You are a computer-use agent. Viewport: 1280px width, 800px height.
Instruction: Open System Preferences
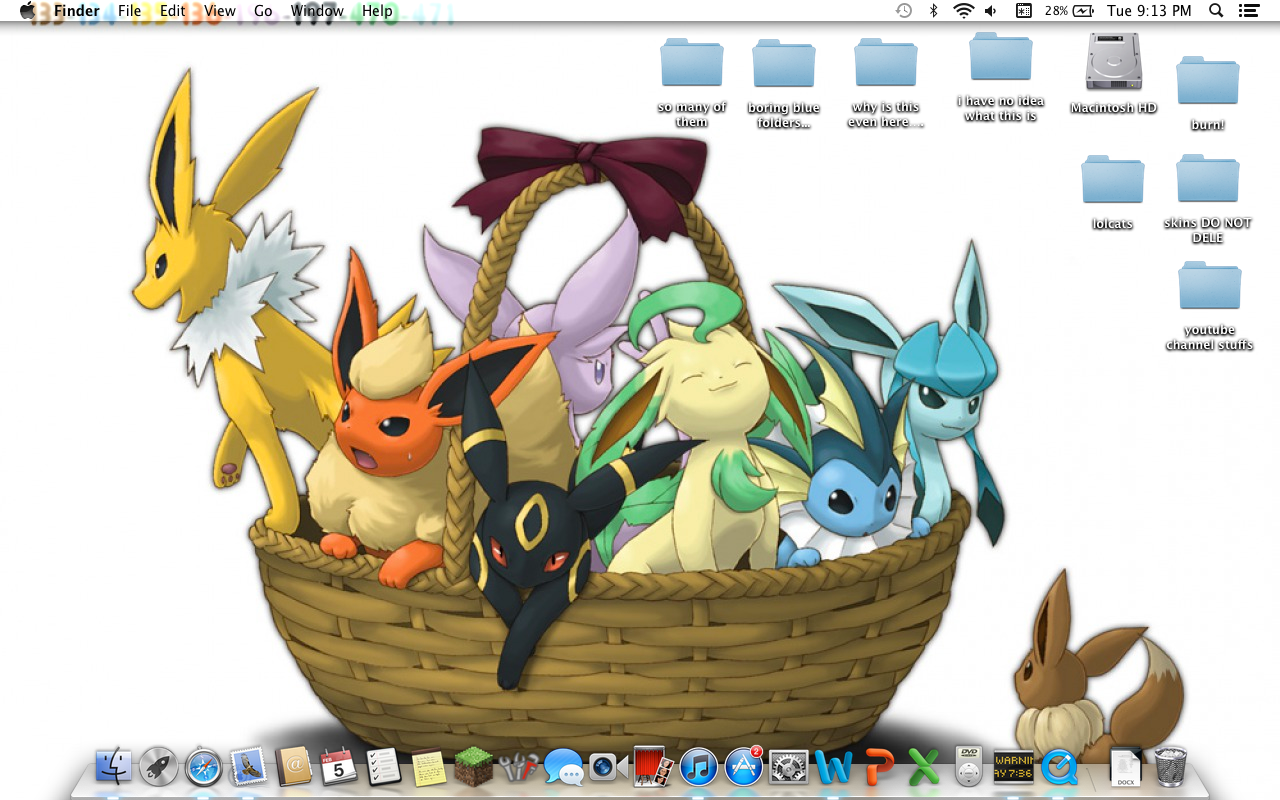click(789, 770)
